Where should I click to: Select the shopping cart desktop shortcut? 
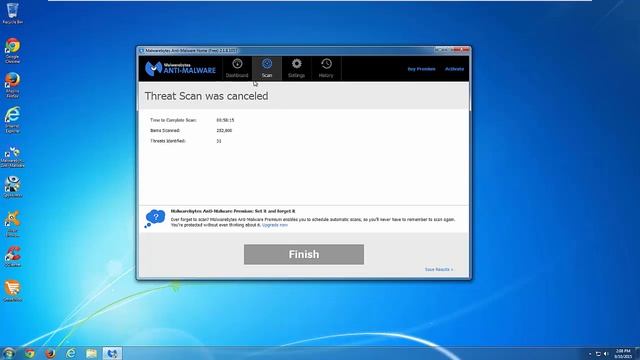click(x=13, y=291)
